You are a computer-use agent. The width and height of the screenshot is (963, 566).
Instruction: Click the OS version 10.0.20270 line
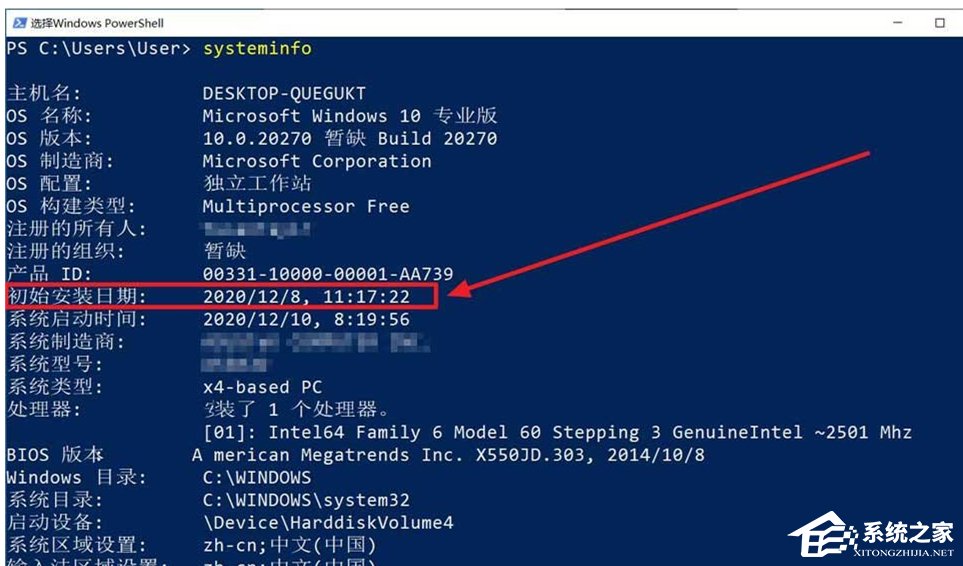pyautogui.click(x=349, y=138)
